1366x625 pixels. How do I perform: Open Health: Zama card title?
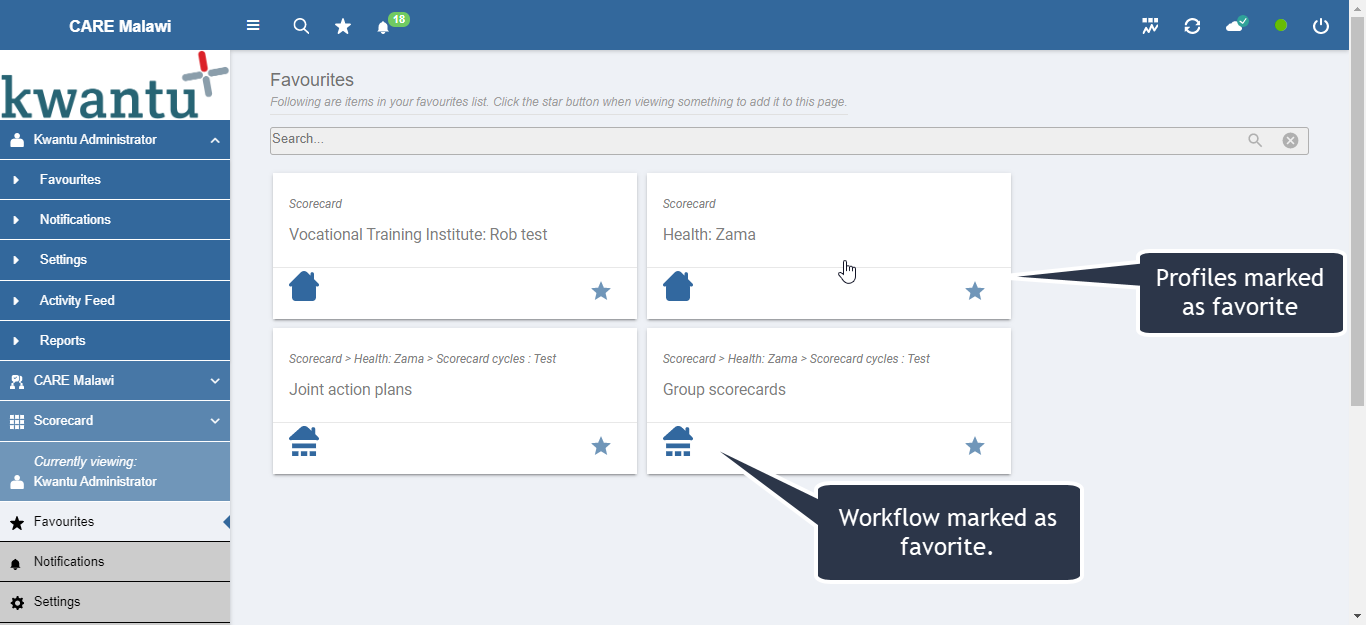[x=709, y=235]
